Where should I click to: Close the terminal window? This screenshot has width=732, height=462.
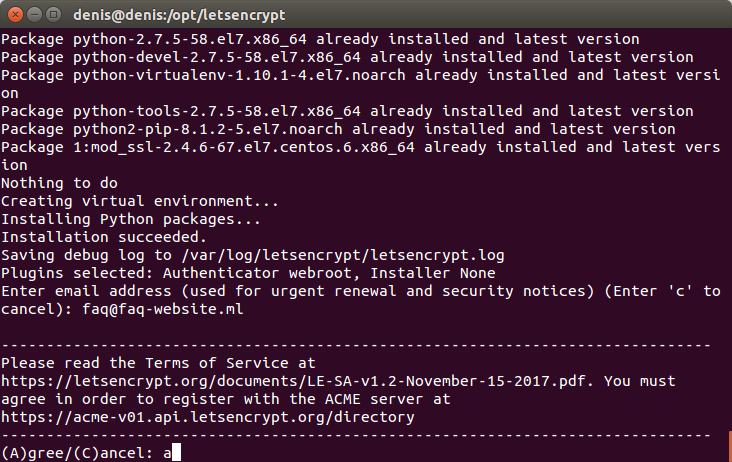pos(15,15)
